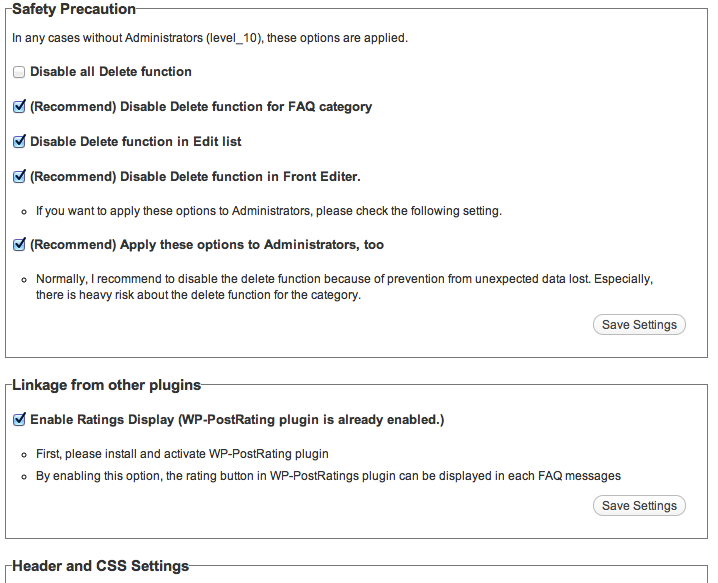Click the 'By enabling this option' bullet text
718x583 pixels.
(328, 475)
